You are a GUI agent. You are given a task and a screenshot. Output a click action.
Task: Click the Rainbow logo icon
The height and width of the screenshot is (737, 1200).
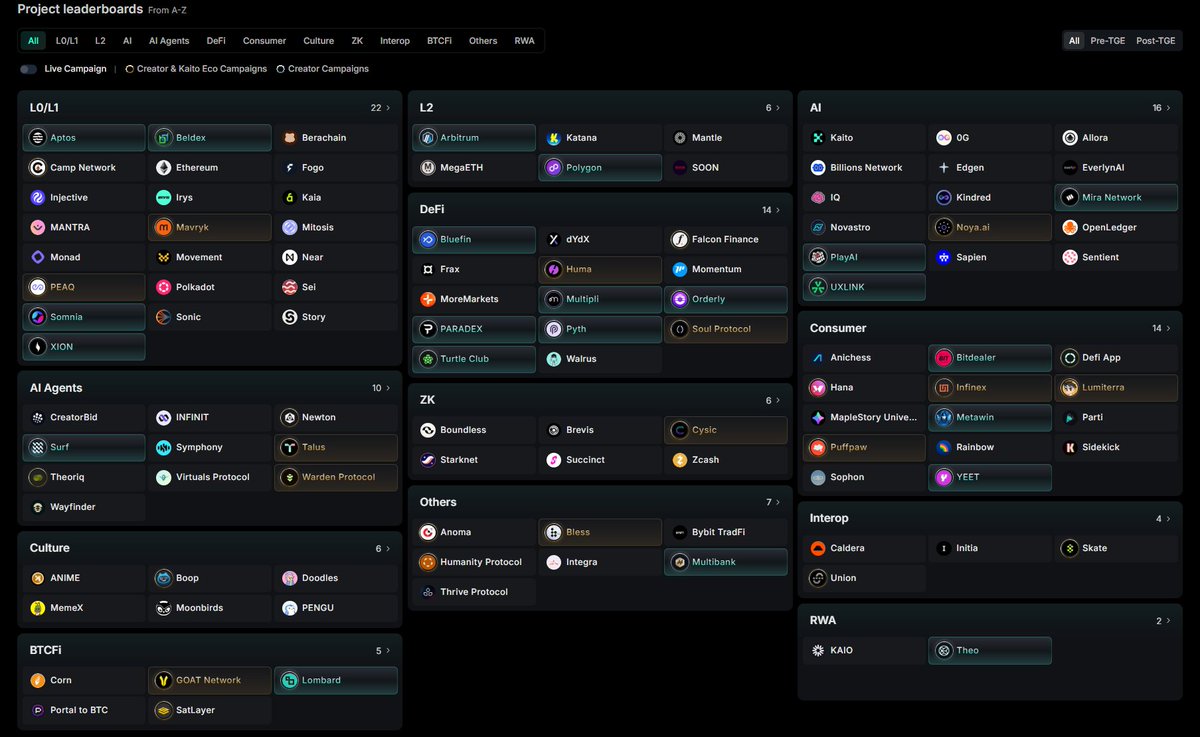(943, 447)
